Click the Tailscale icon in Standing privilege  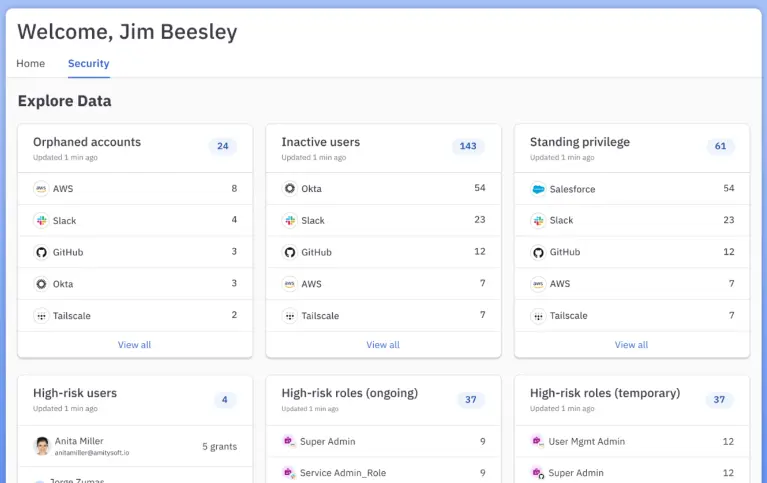click(x=538, y=316)
